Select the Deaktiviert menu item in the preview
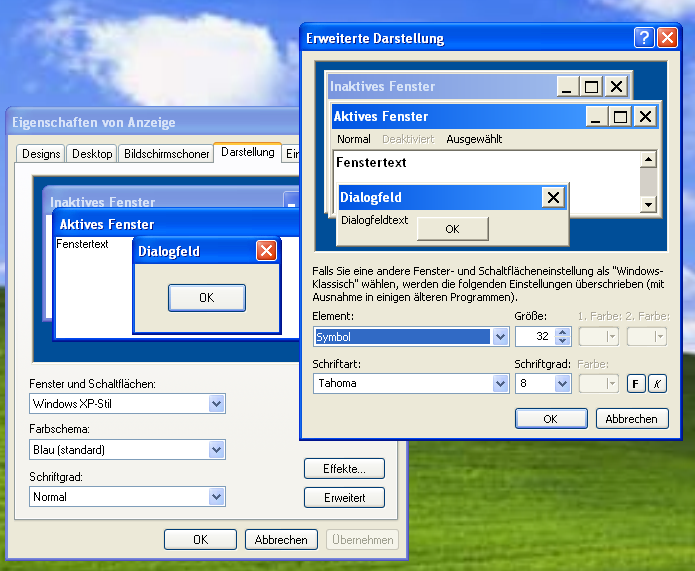695x571 pixels. point(408,139)
